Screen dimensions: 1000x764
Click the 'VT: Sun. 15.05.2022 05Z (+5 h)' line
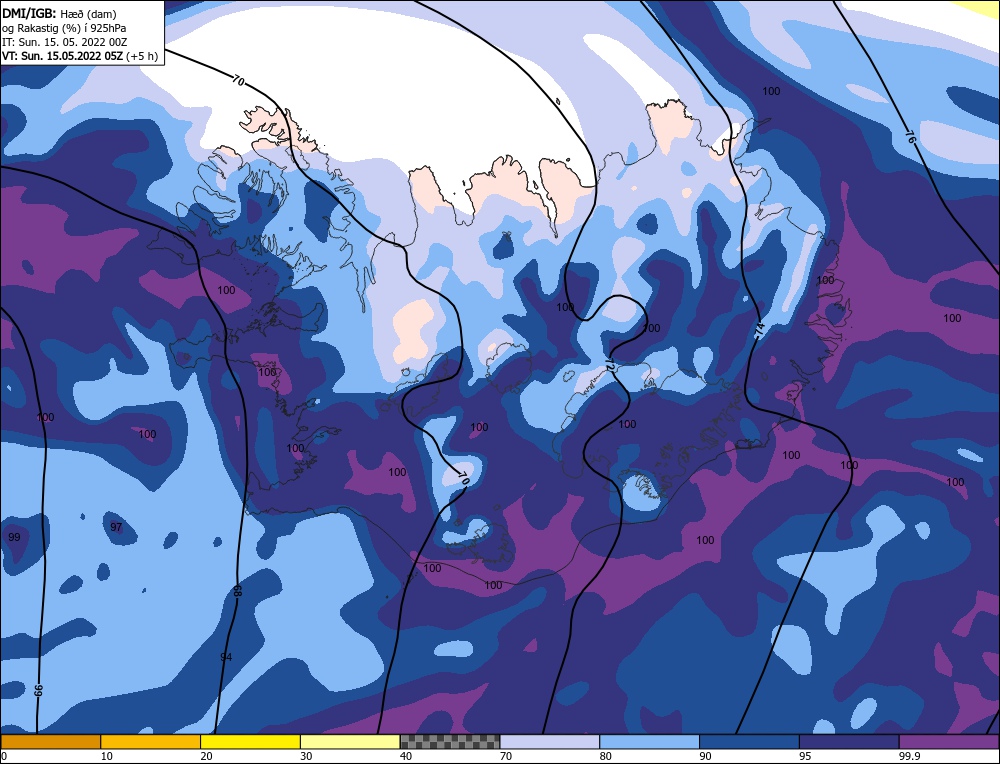[x=80, y=55]
